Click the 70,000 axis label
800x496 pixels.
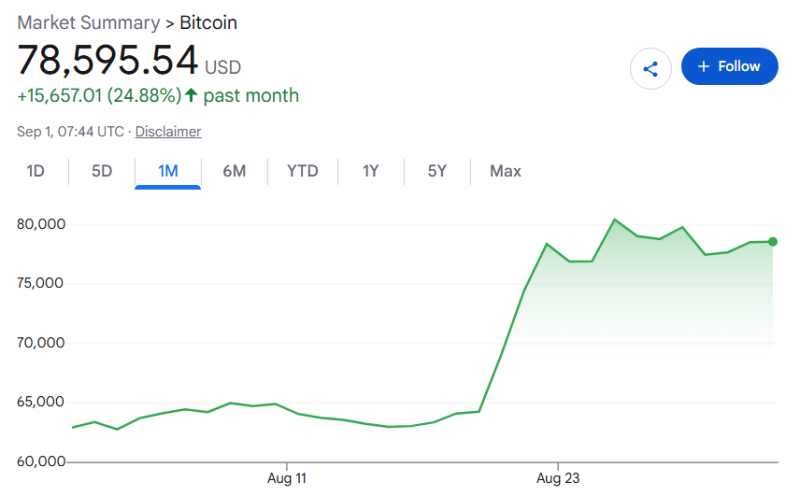pyautogui.click(x=41, y=342)
